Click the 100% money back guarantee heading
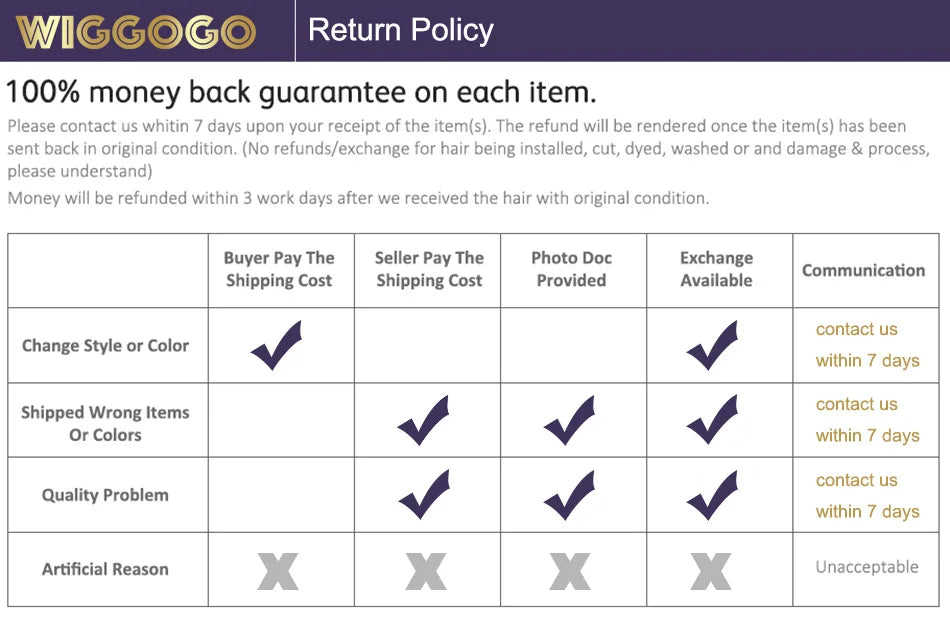The height and width of the screenshot is (630, 950). (301, 92)
